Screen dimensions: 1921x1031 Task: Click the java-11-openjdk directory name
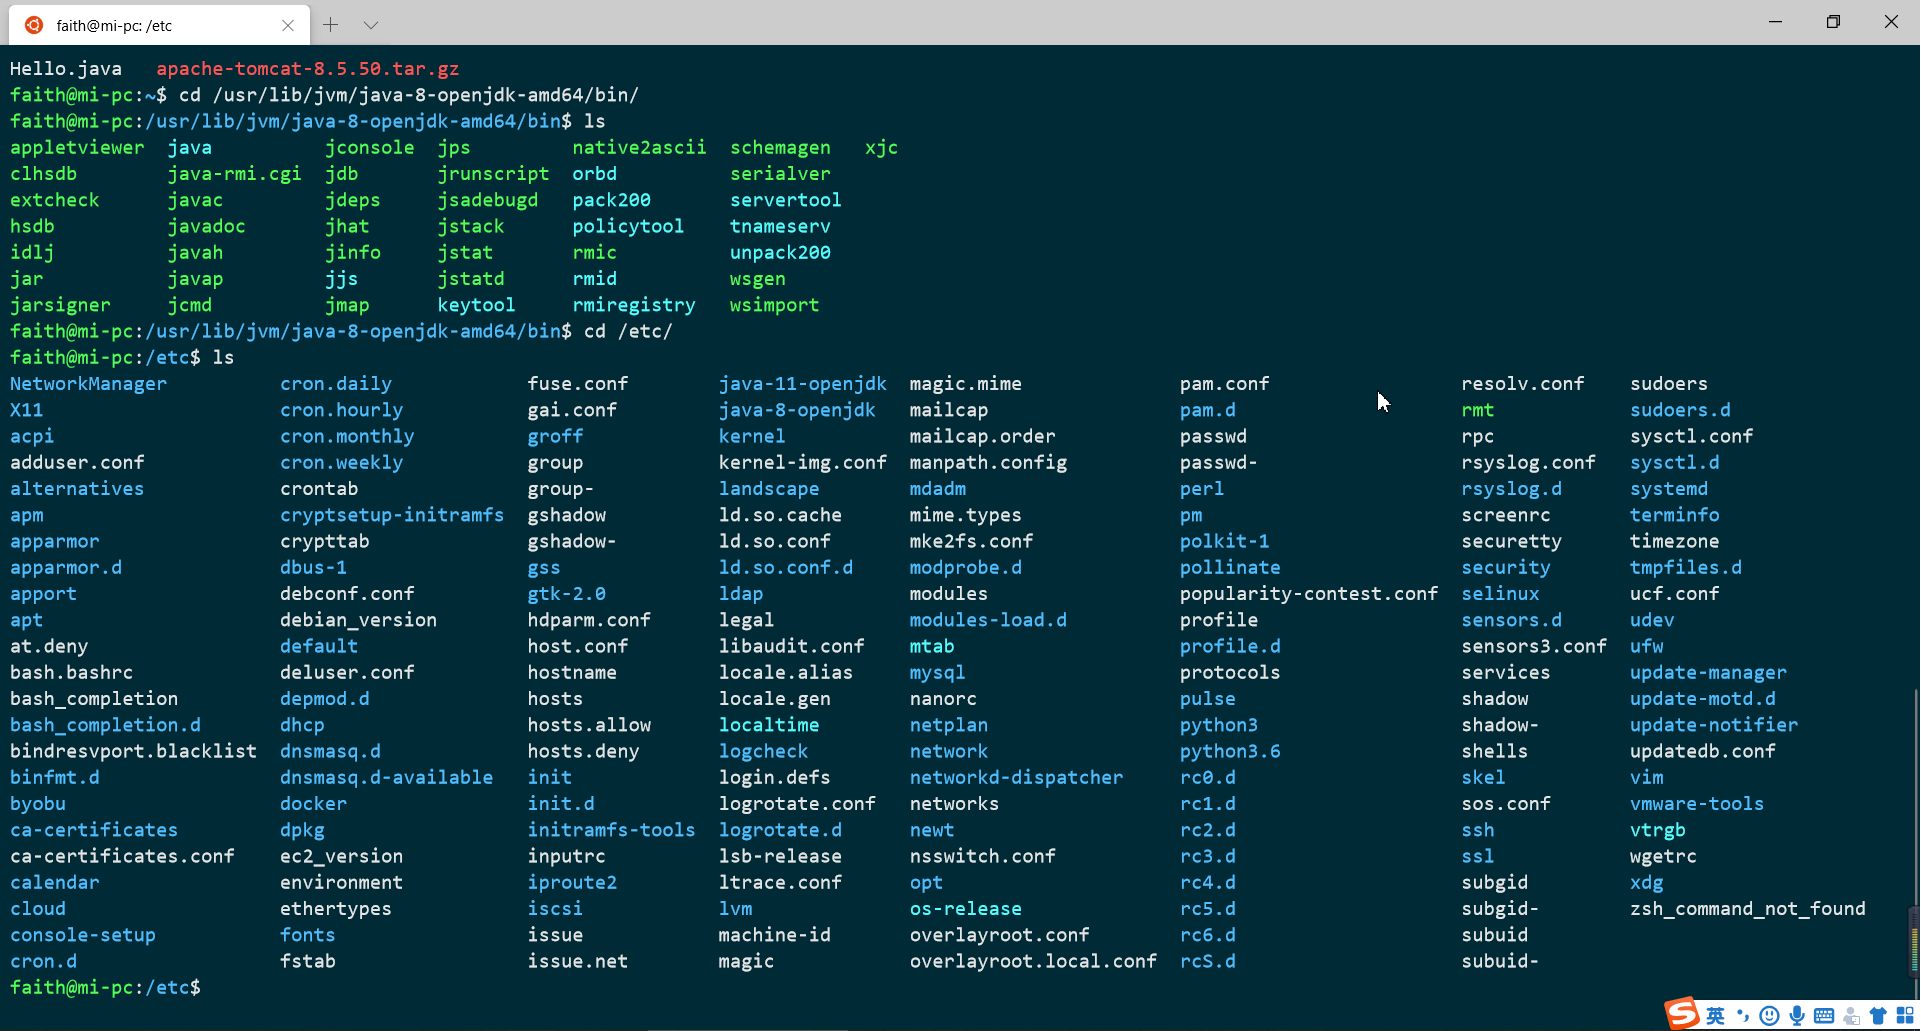802,384
